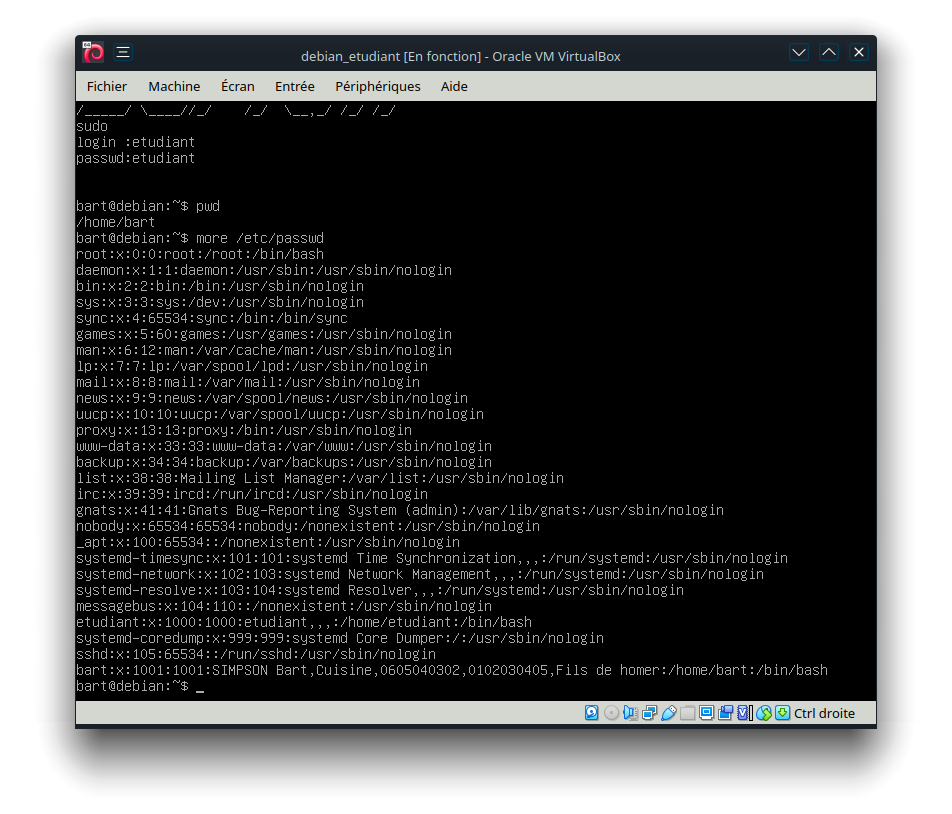The width and height of the screenshot is (952, 814).
Task: Click the Ctrl droite host key label
Action: coord(824,713)
